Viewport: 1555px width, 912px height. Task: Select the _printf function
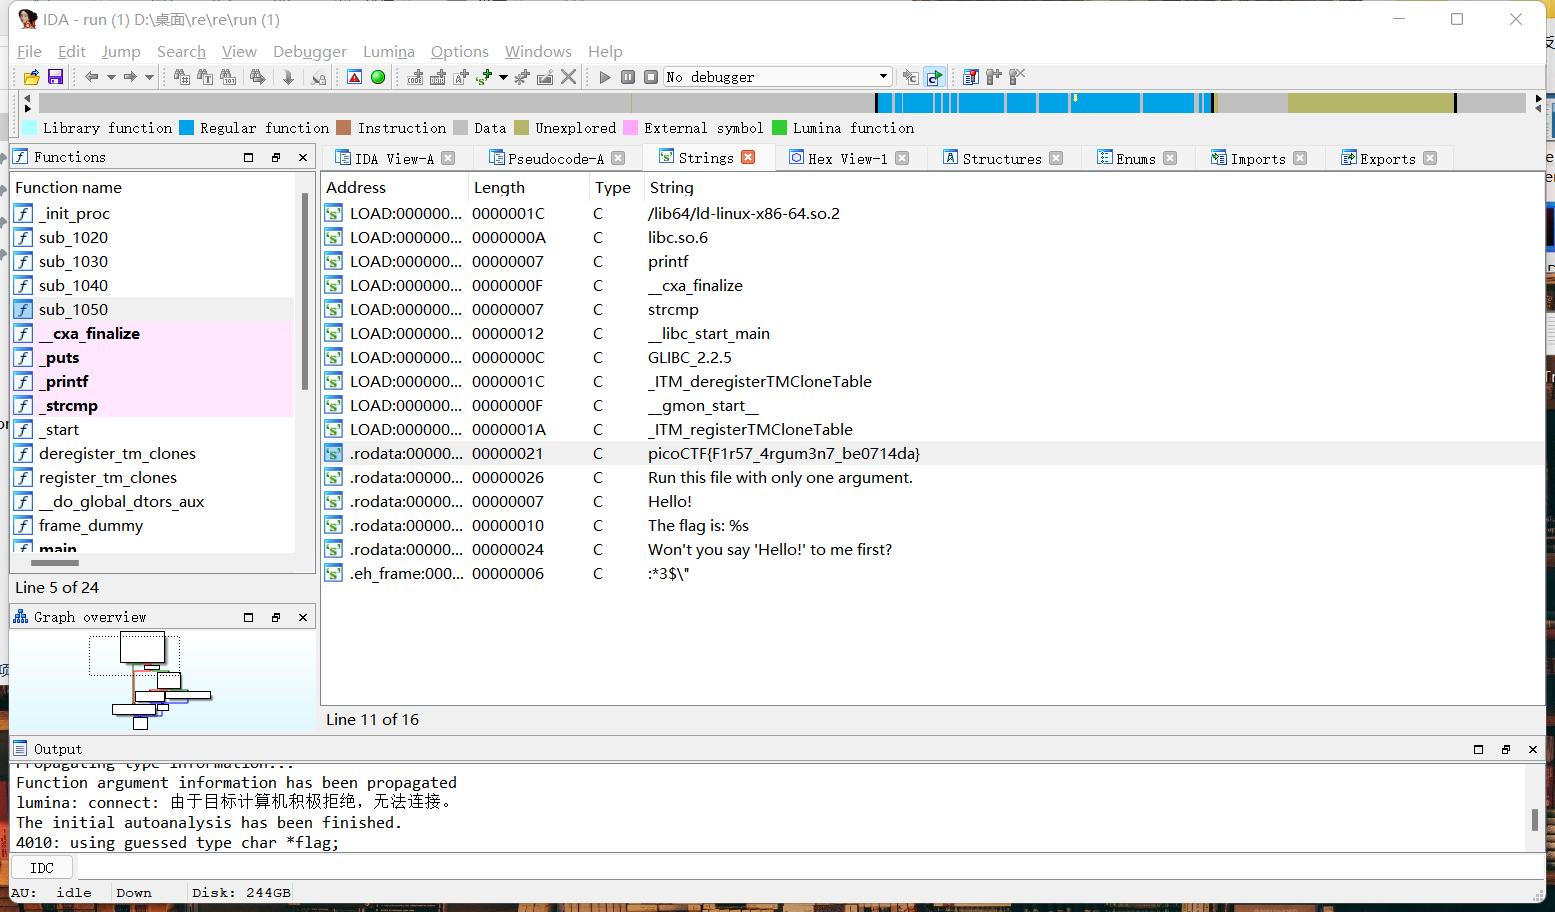pos(153,381)
